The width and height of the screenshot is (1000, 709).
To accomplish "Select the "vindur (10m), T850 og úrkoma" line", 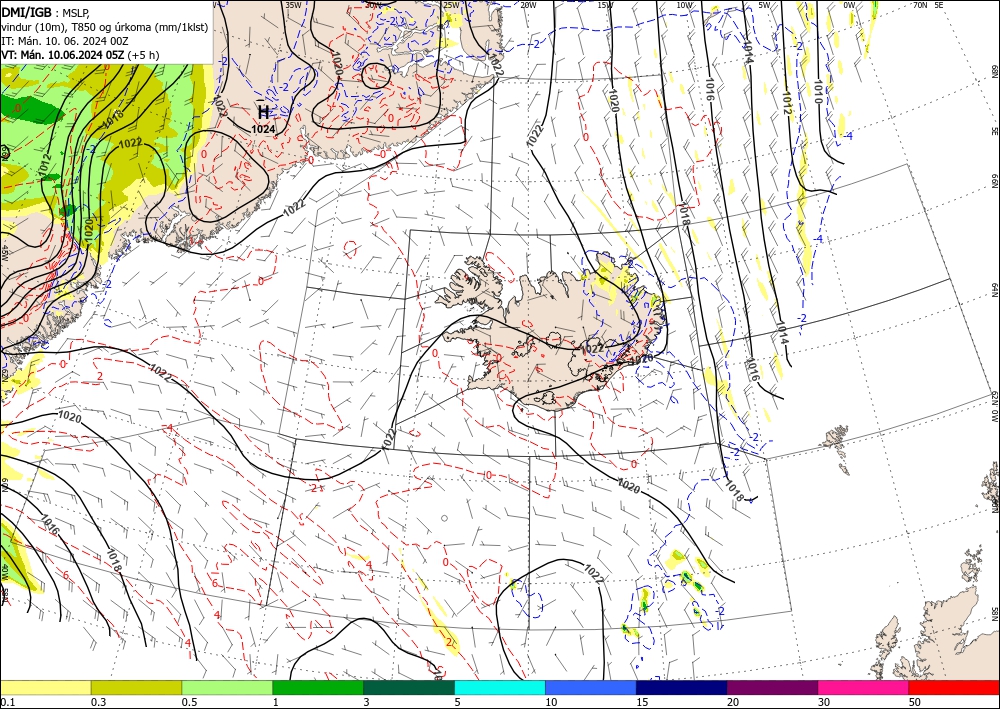I will click(x=105, y=27).
